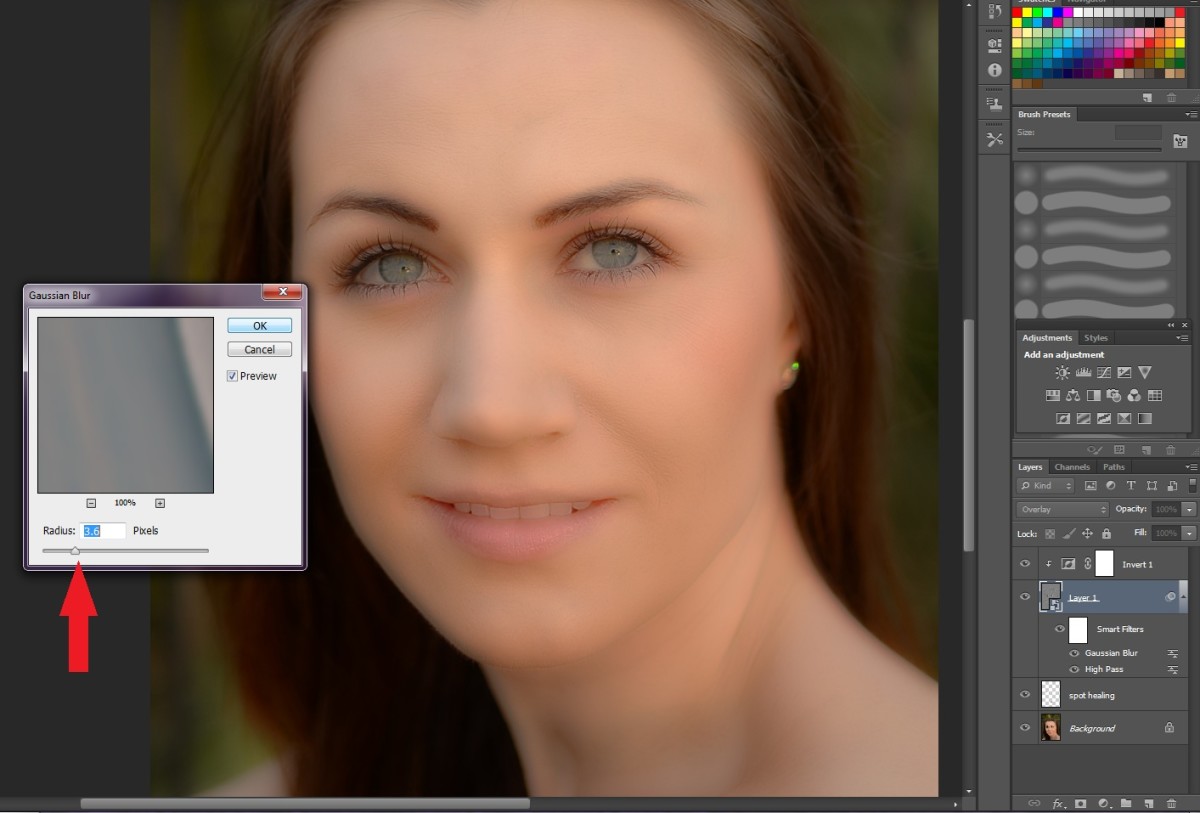Add a Black & White adjustment

pyautogui.click(x=1093, y=395)
